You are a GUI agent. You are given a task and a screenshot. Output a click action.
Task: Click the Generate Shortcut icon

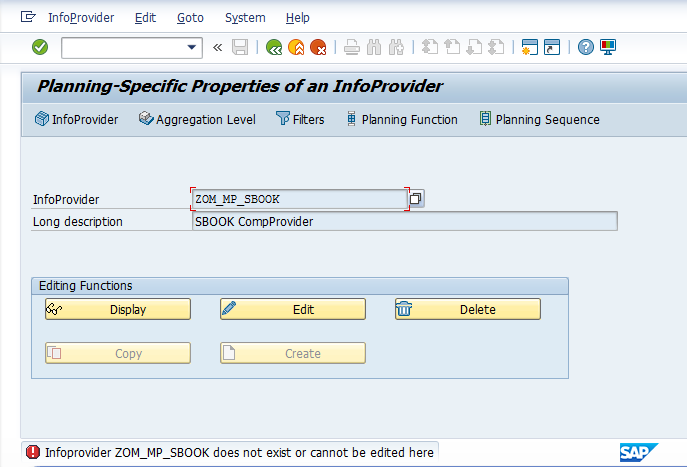(x=552, y=47)
